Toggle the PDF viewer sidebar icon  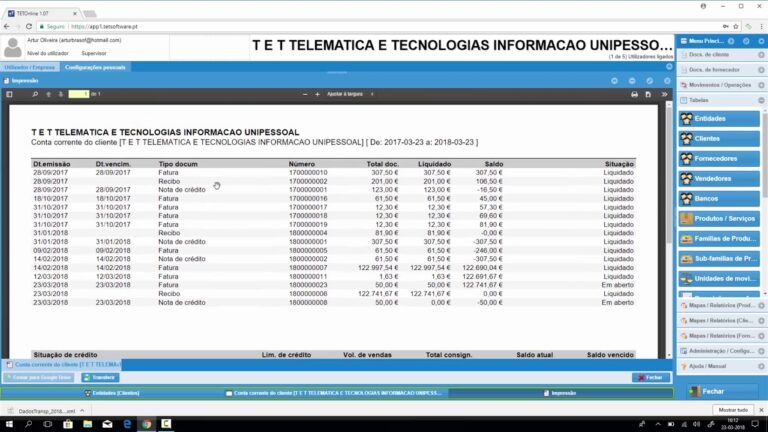[9, 94]
